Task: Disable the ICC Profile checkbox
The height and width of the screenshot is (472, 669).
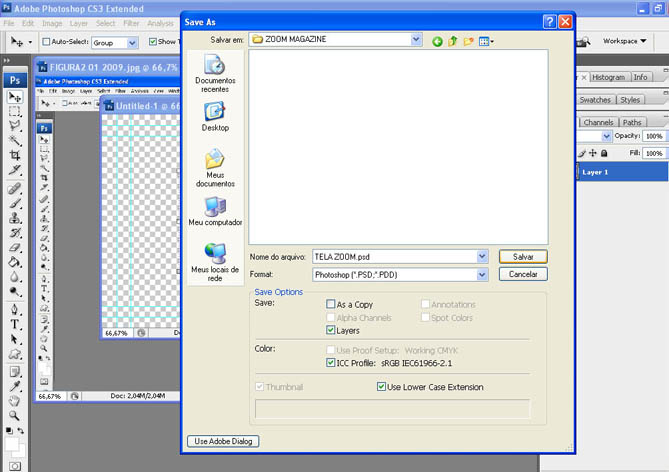Action: point(332,363)
